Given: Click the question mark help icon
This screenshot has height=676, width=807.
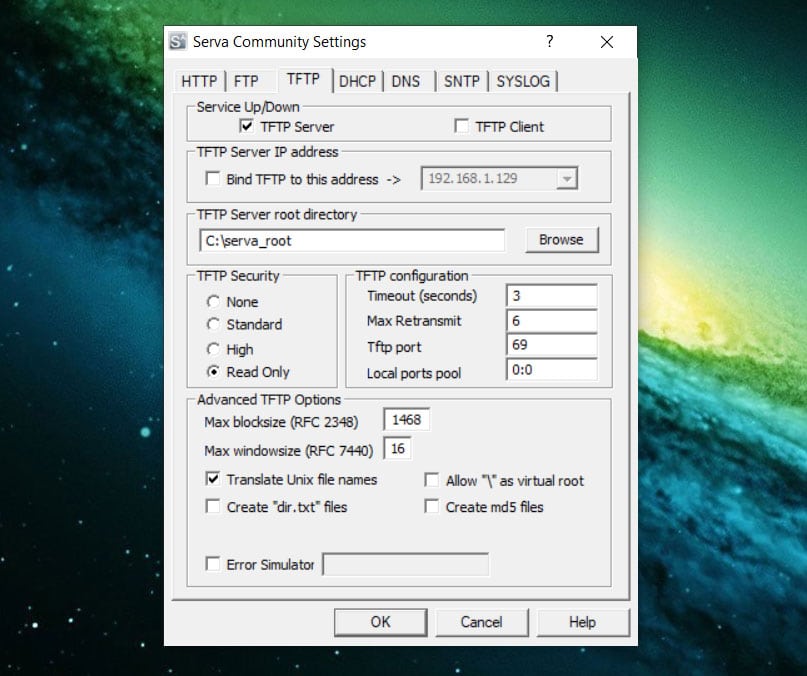Looking at the screenshot, I should [x=550, y=41].
